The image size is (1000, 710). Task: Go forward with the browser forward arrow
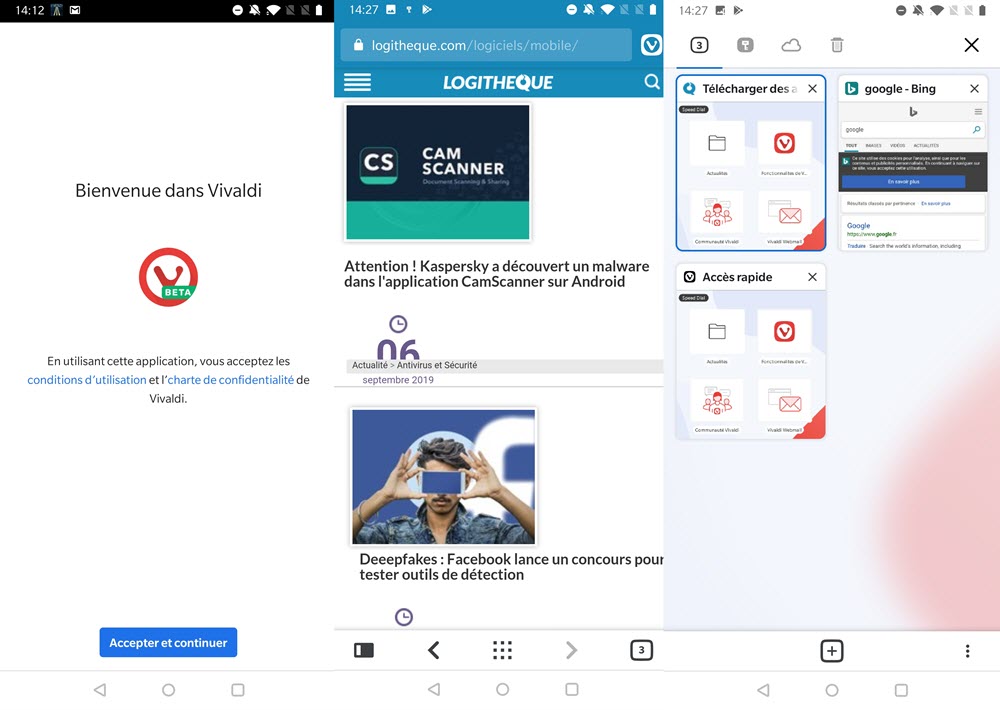(x=571, y=650)
